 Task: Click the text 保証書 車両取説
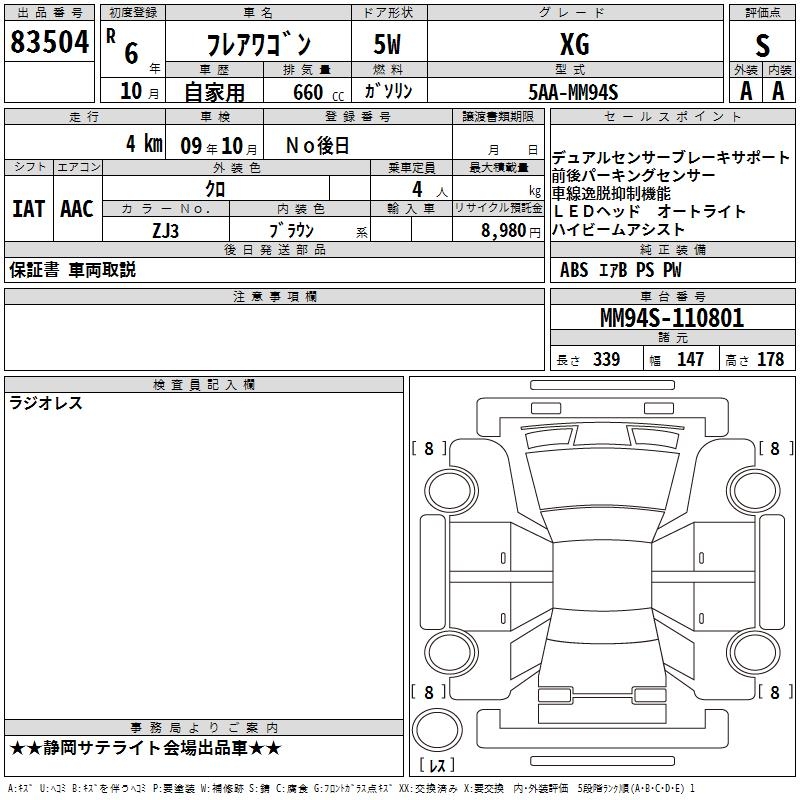72,270
